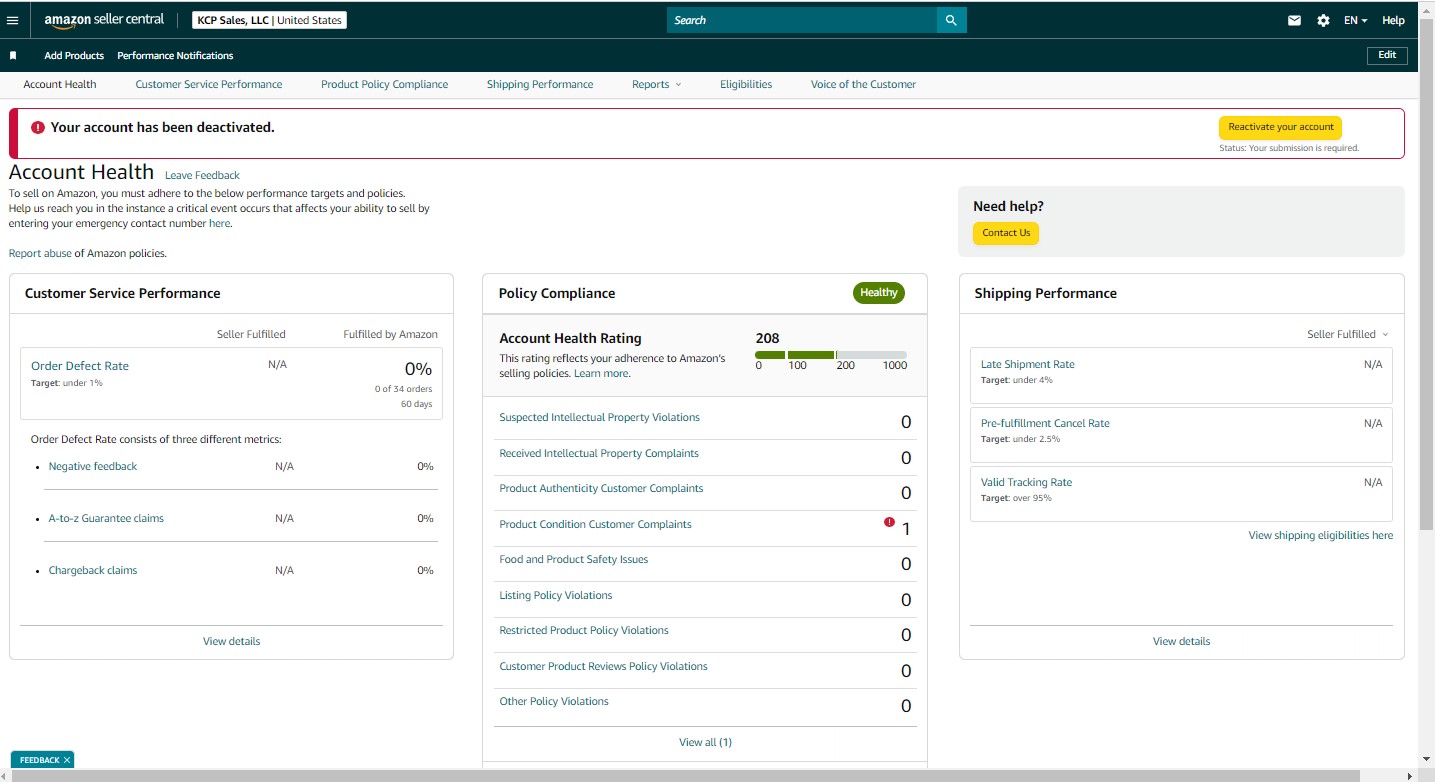Open the Seller Fulfilled shipping dropdown

click(x=1348, y=334)
